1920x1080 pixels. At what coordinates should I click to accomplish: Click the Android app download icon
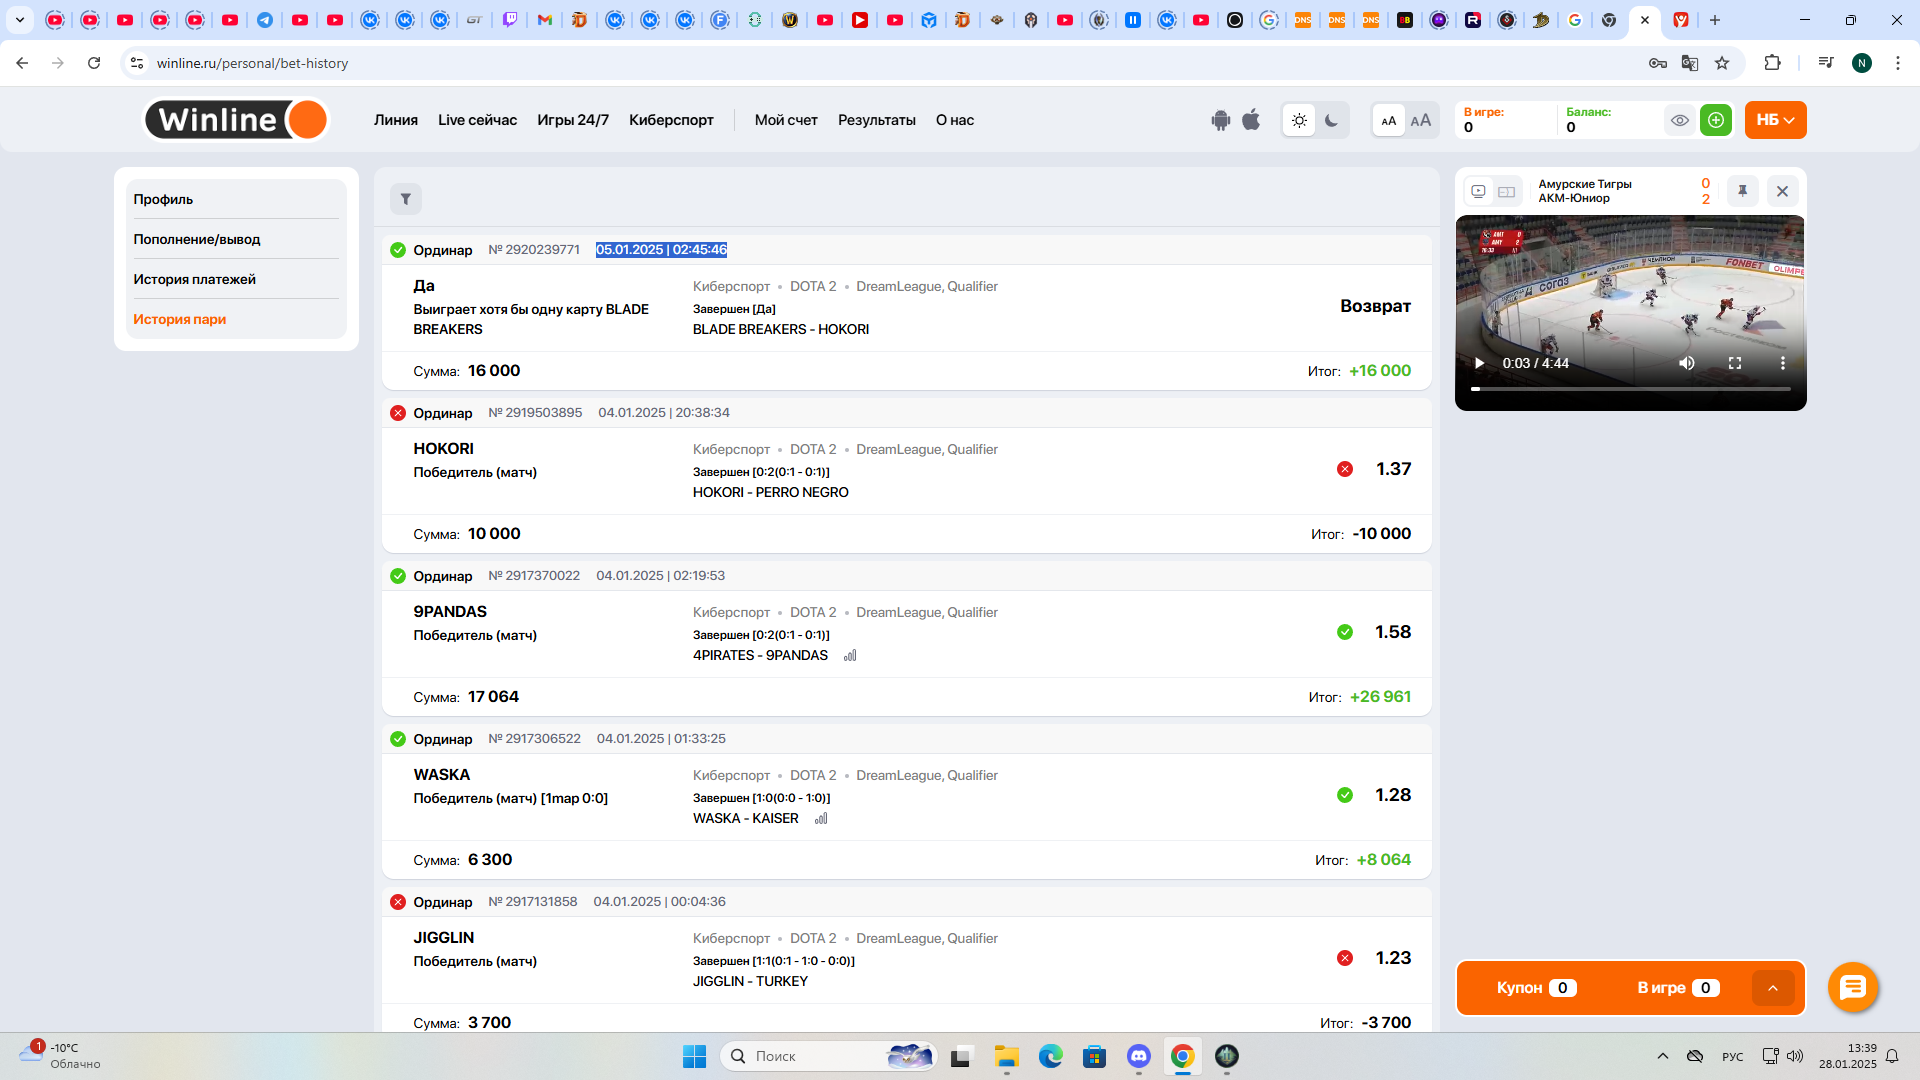point(1220,120)
